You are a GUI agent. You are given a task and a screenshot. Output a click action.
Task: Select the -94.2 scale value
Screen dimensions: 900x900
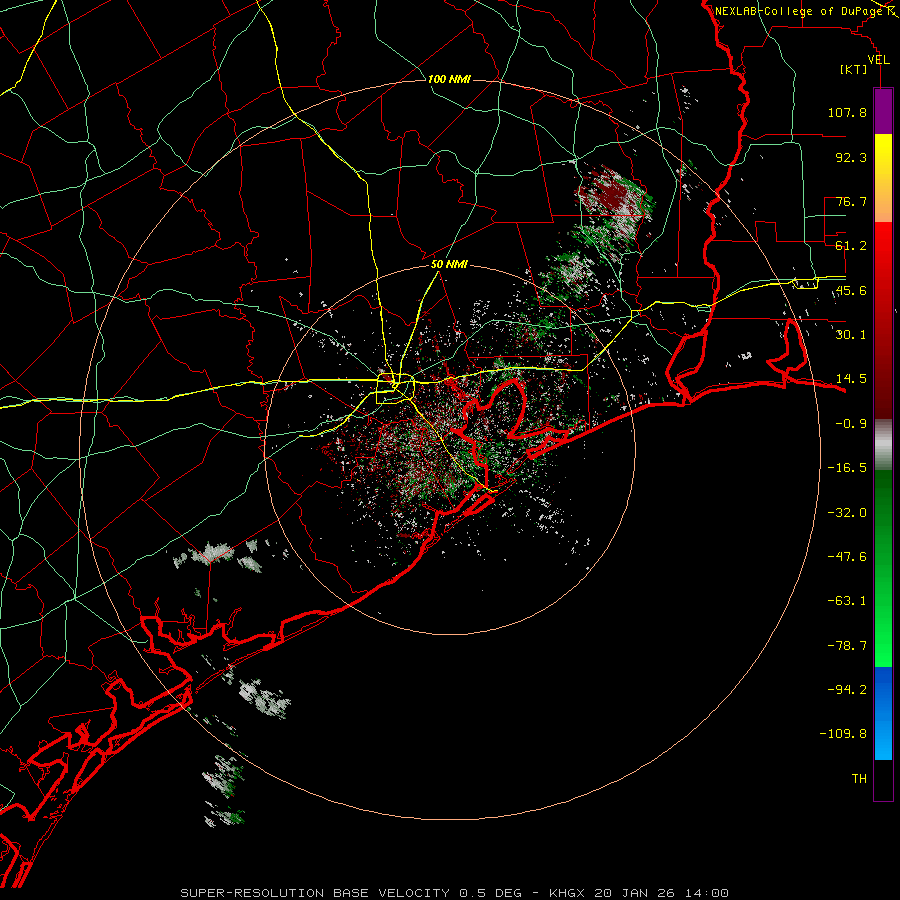tap(847, 690)
